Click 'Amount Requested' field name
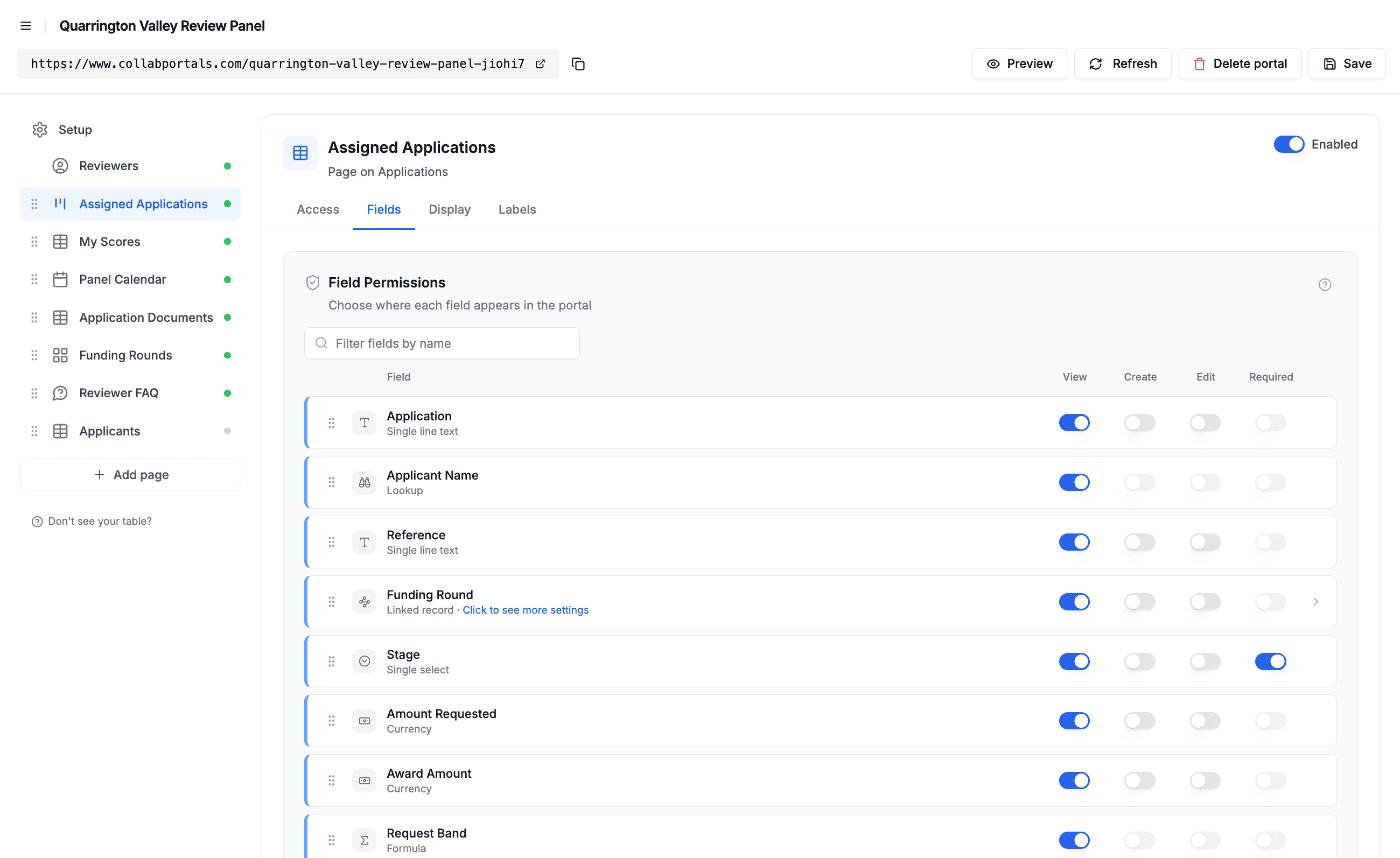This screenshot has width=1400, height=858. 442,714
